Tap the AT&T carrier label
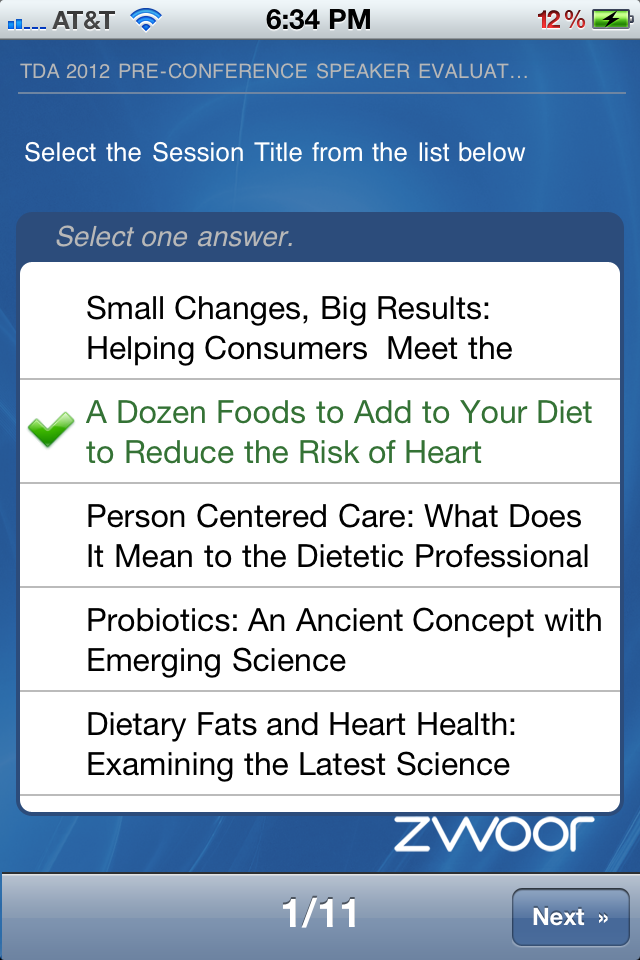 point(86,19)
